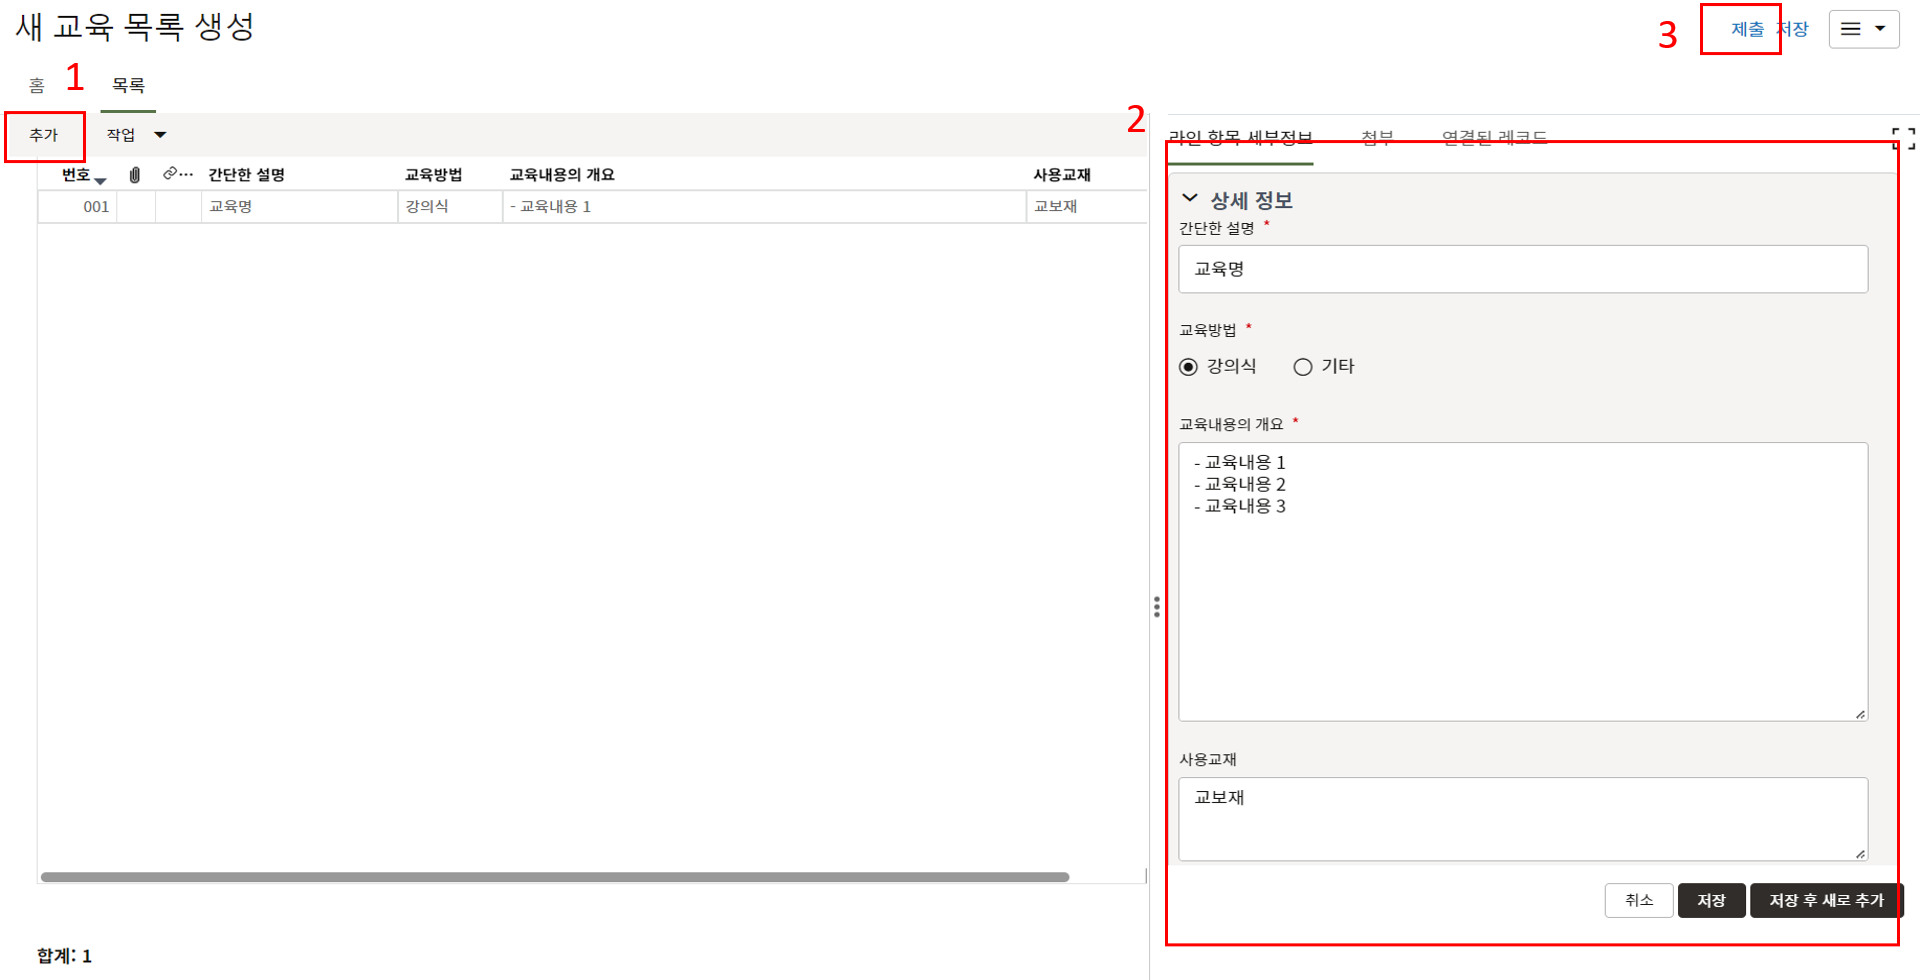Click the resize grip of 사용교재 textarea
Screen dimensions: 1920x980
[x=1860, y=853]
